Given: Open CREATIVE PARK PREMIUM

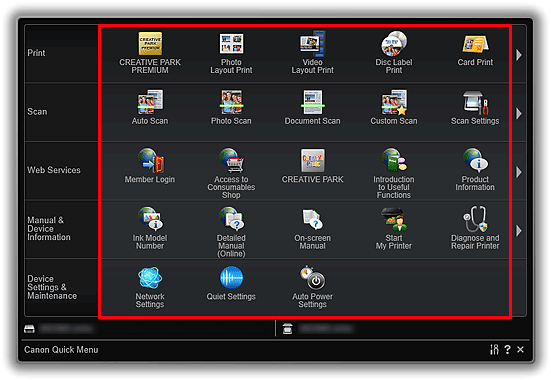Looking at the screenshot, I should point(150,53).
